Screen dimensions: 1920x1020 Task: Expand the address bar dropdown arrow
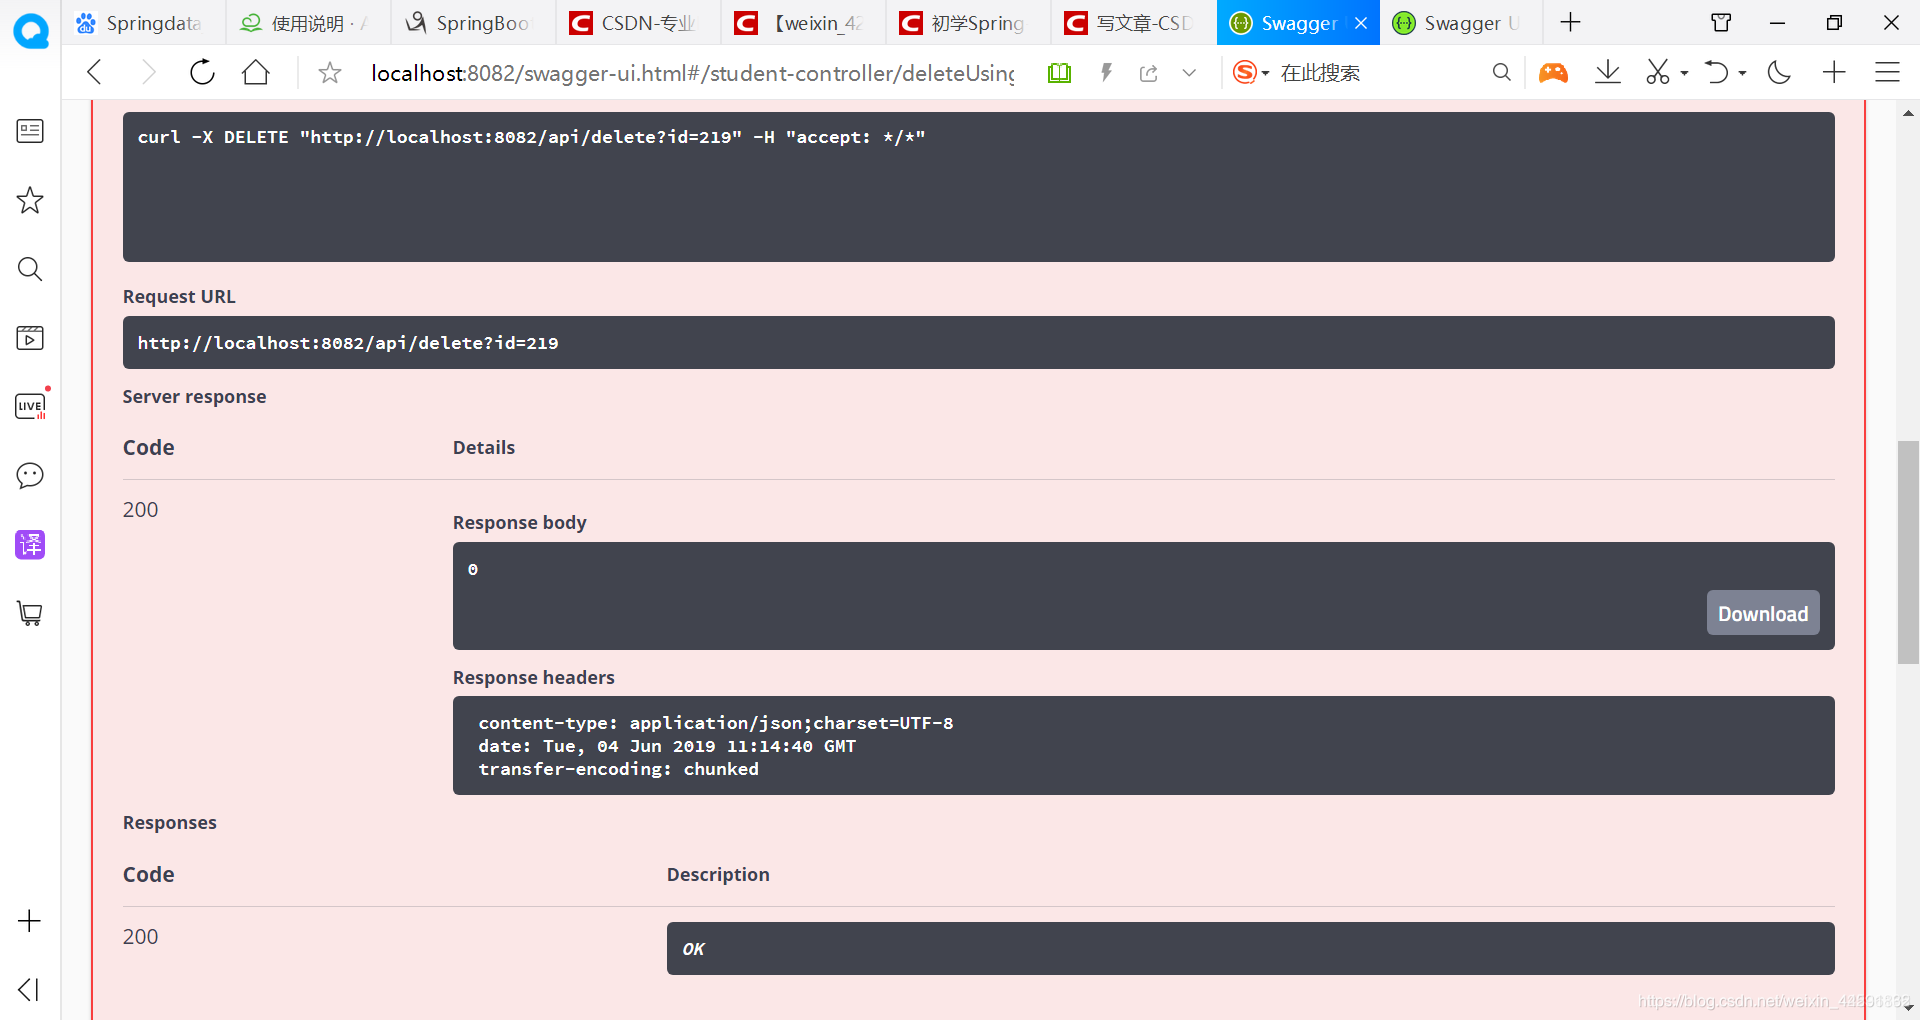(x=1189, y=72)
